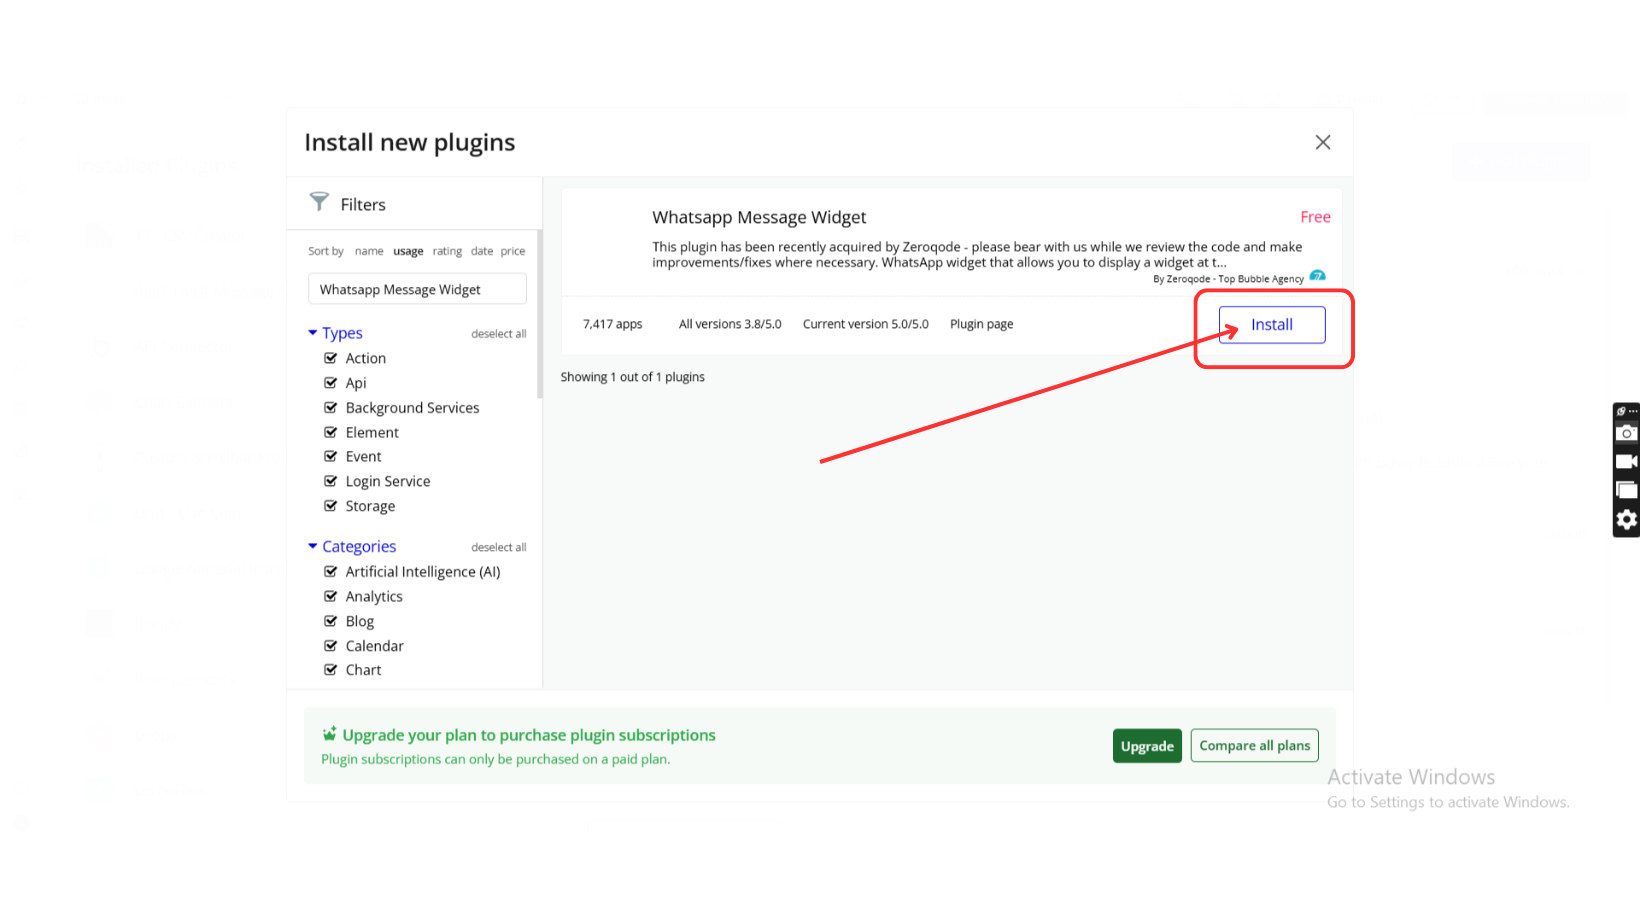
Task: Install the Whatsapp Message Widget plugin
Action: click(x=1272, y=325)
